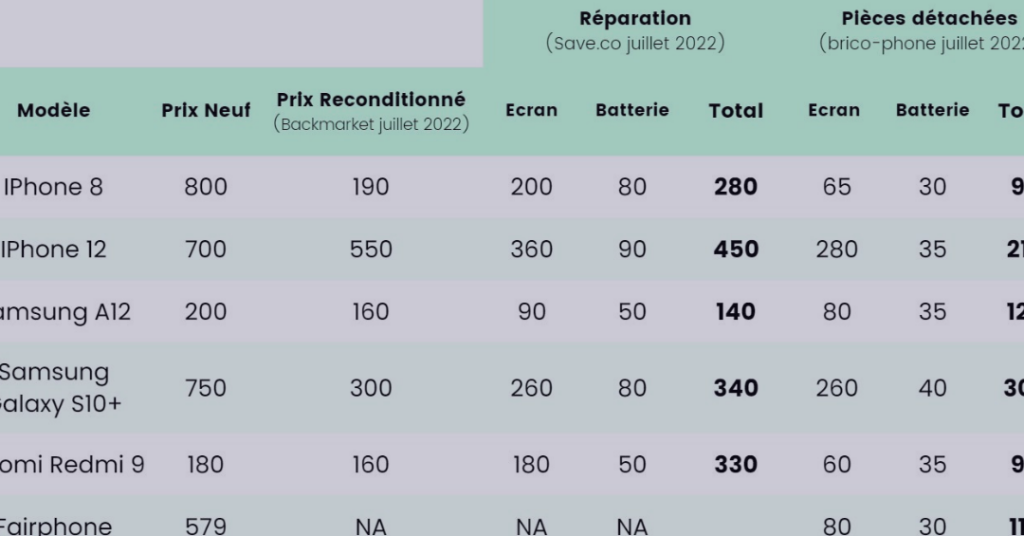Image resolution: width=1024 pixels, height=536 pixels.
Task: Click Redmi 9 repair total 330
Action: point(736,465)
